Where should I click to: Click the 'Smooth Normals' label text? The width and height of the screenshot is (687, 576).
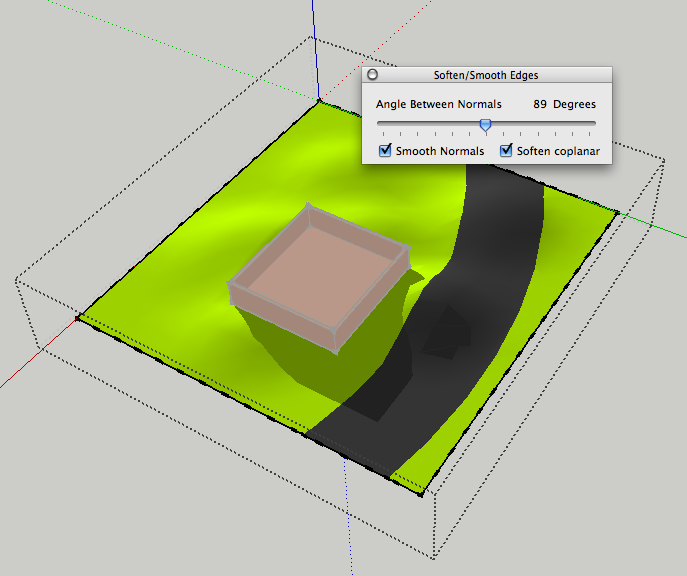(x=440, y=151)
